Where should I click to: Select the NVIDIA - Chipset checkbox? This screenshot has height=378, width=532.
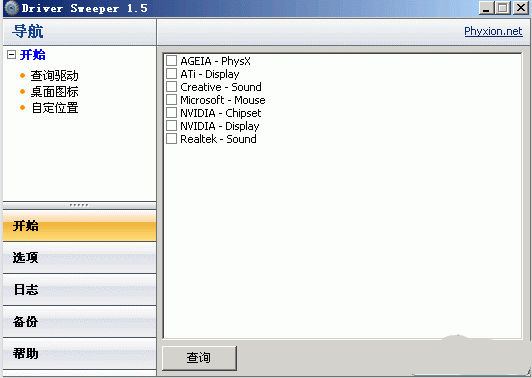pos(171,113)
